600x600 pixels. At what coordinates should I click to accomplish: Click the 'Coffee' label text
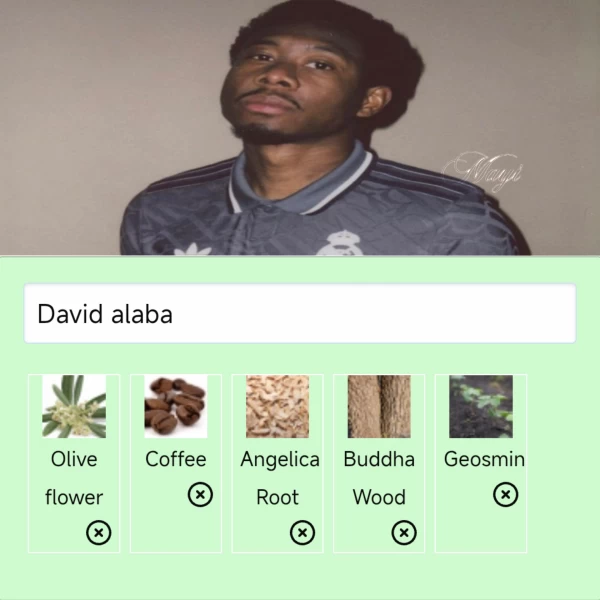tap(176, 459)
